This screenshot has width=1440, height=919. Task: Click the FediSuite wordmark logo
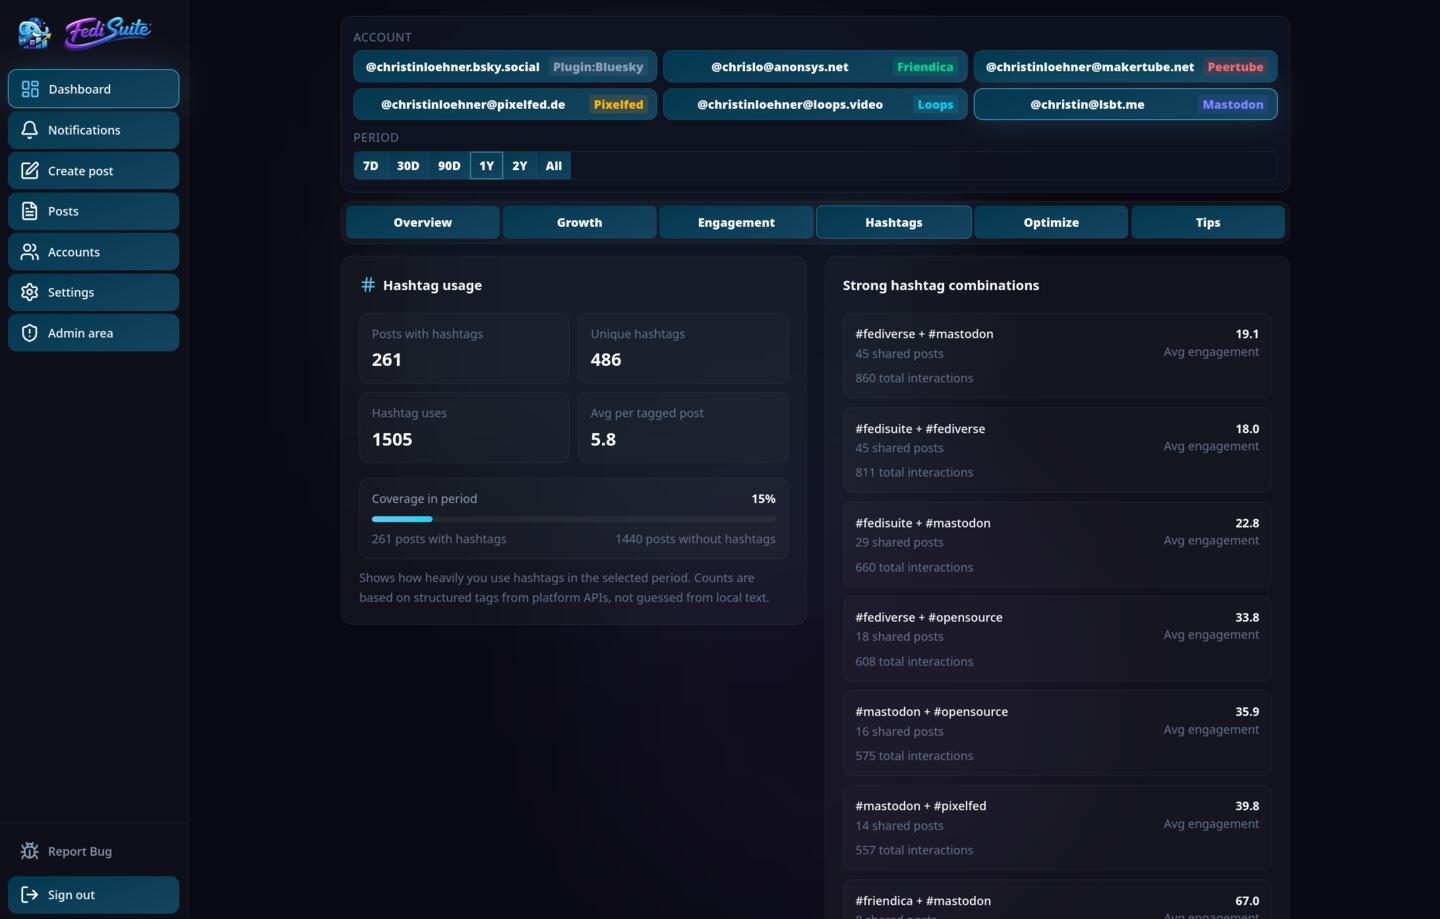108,32
